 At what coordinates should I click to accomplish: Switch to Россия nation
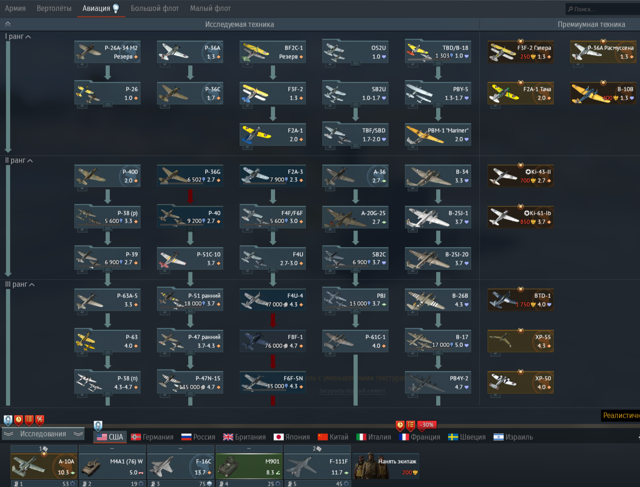tap(198, 437)
